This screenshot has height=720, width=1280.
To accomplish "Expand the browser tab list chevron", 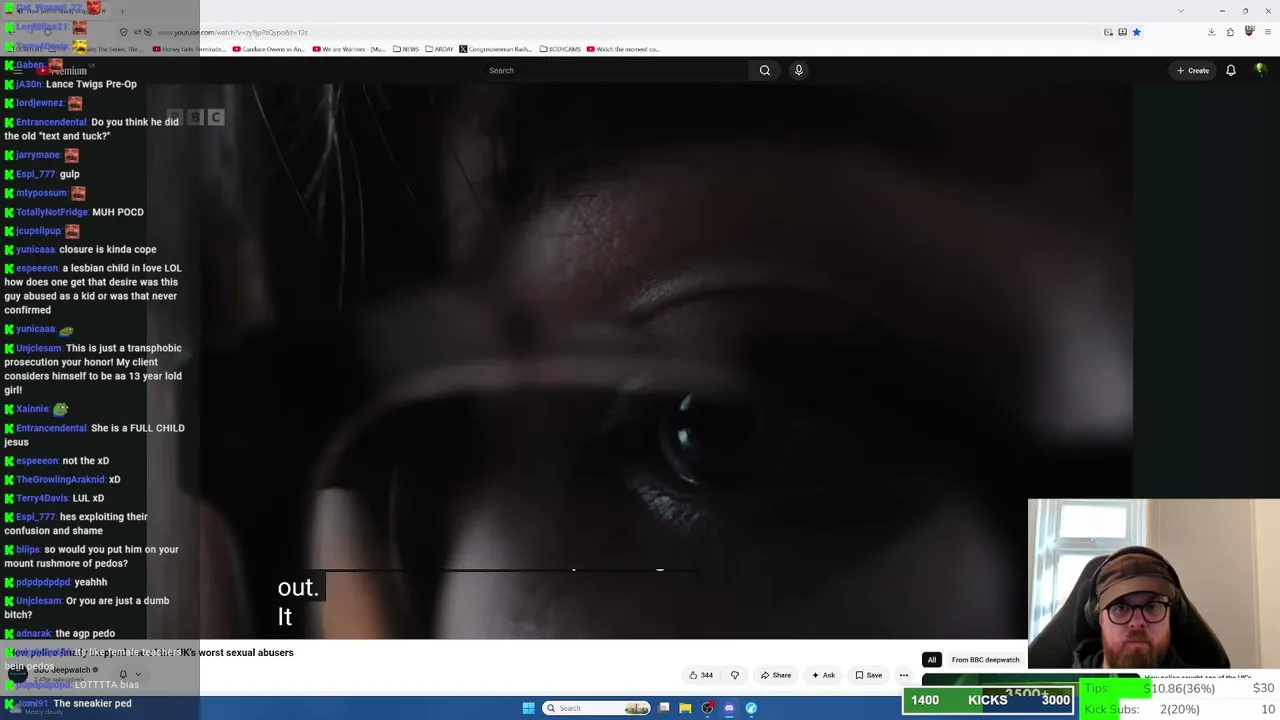I will [x=1181, y=11].
